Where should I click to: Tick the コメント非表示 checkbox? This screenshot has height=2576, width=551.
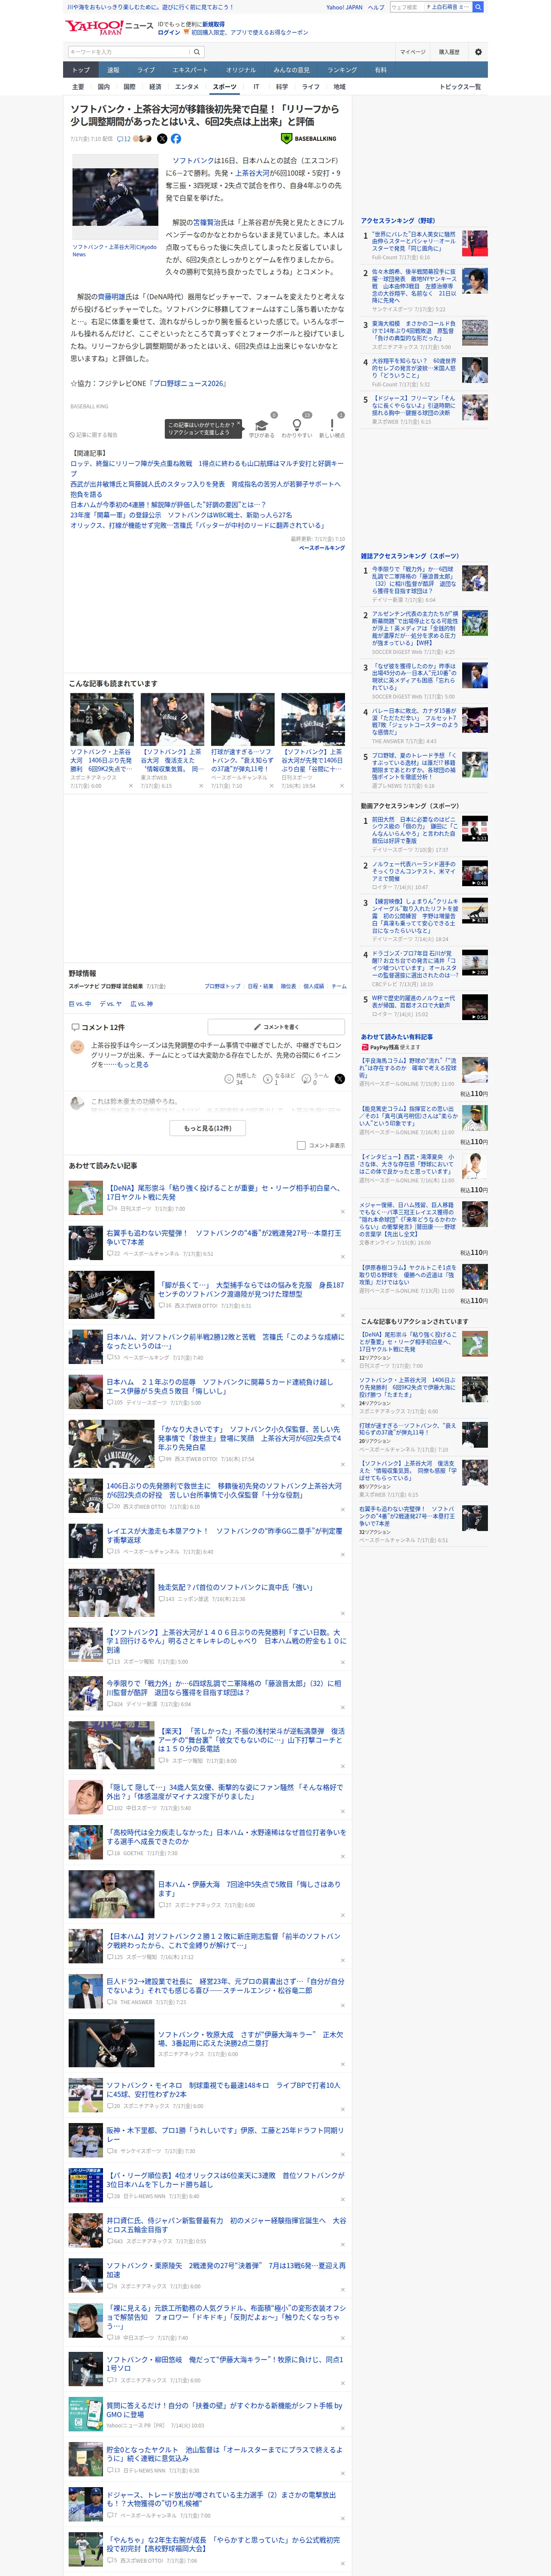(301, 1145)
